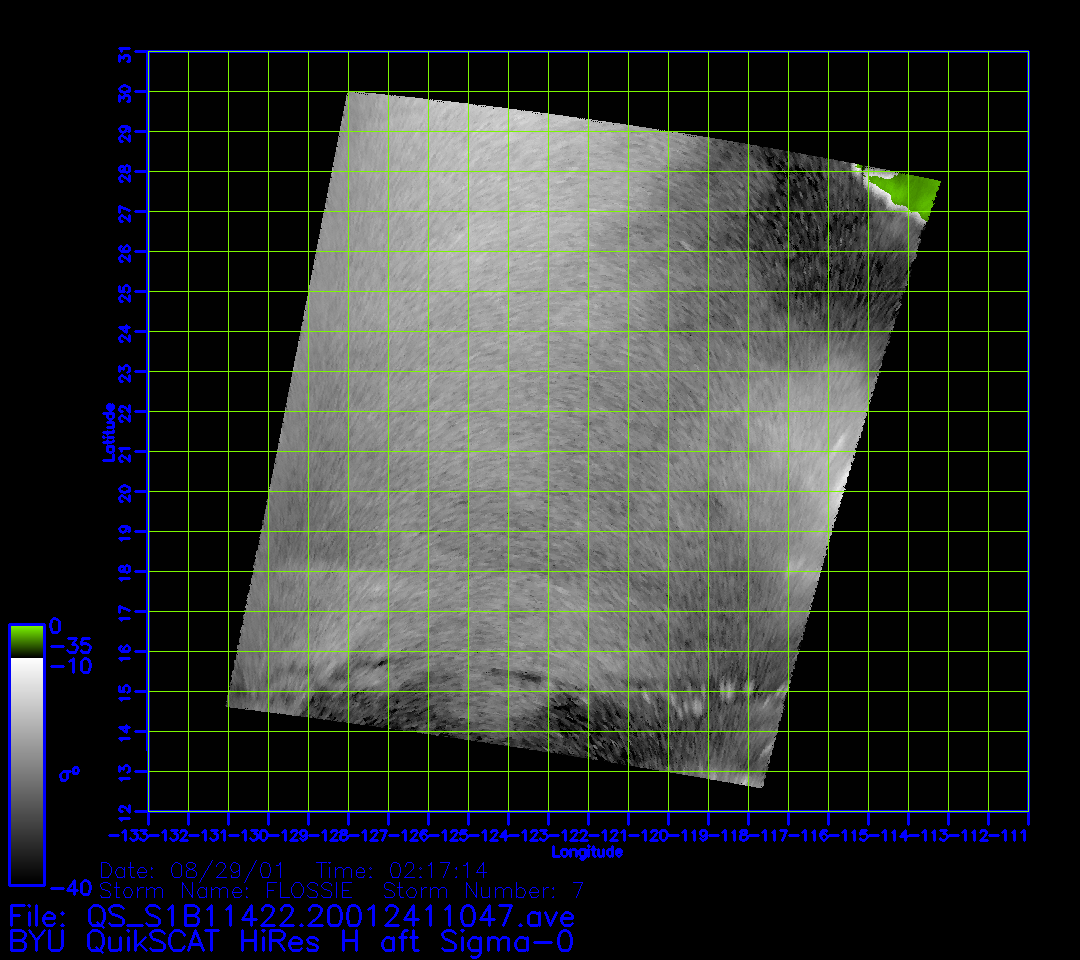Click the -40 label below the color bar
The width and height of the screenshot is (1080, 960).
[x=70, y=887]
